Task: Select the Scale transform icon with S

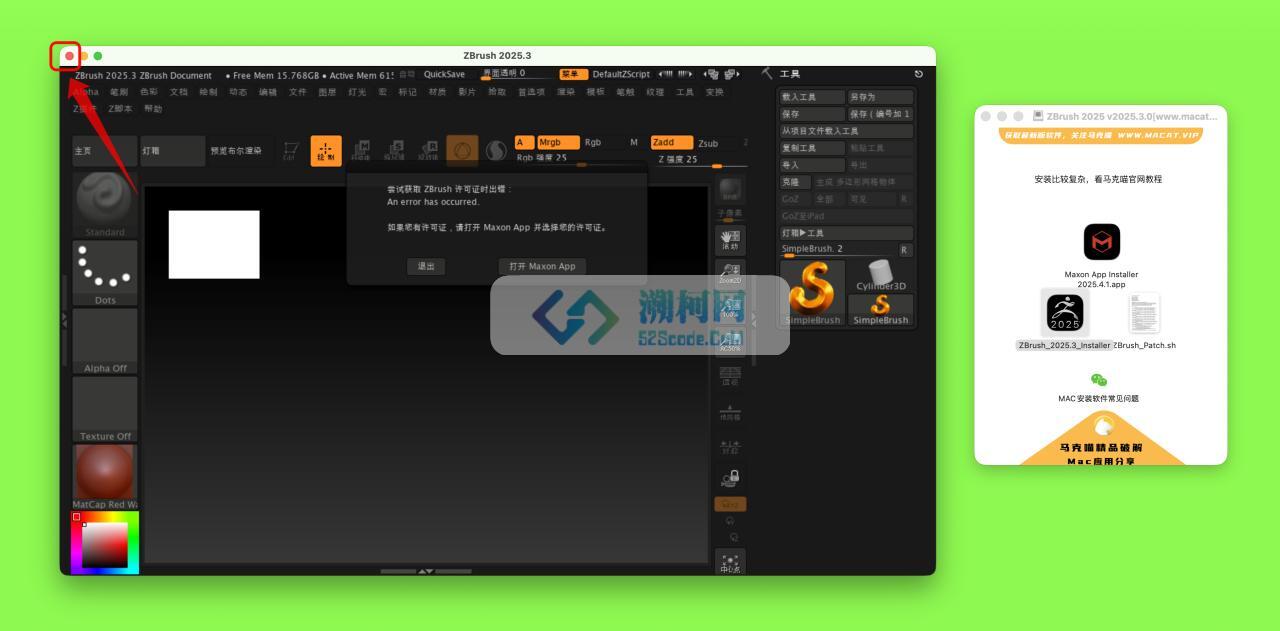Action: pos(394,151)
